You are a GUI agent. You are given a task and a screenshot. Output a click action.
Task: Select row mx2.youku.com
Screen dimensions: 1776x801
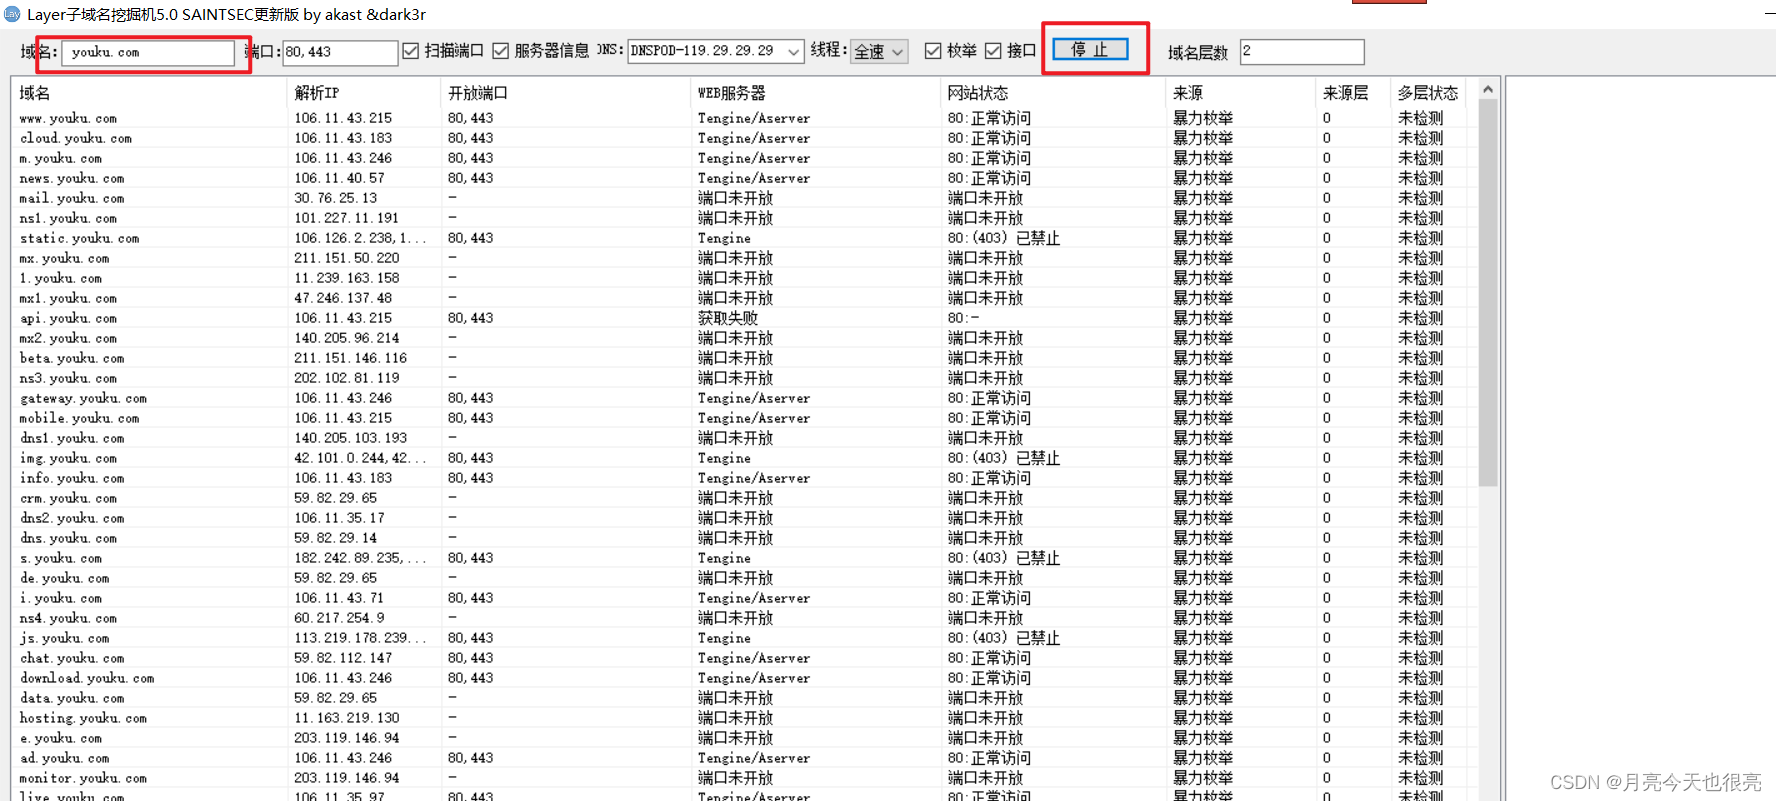pyautogui.click(x=745, y=338)
